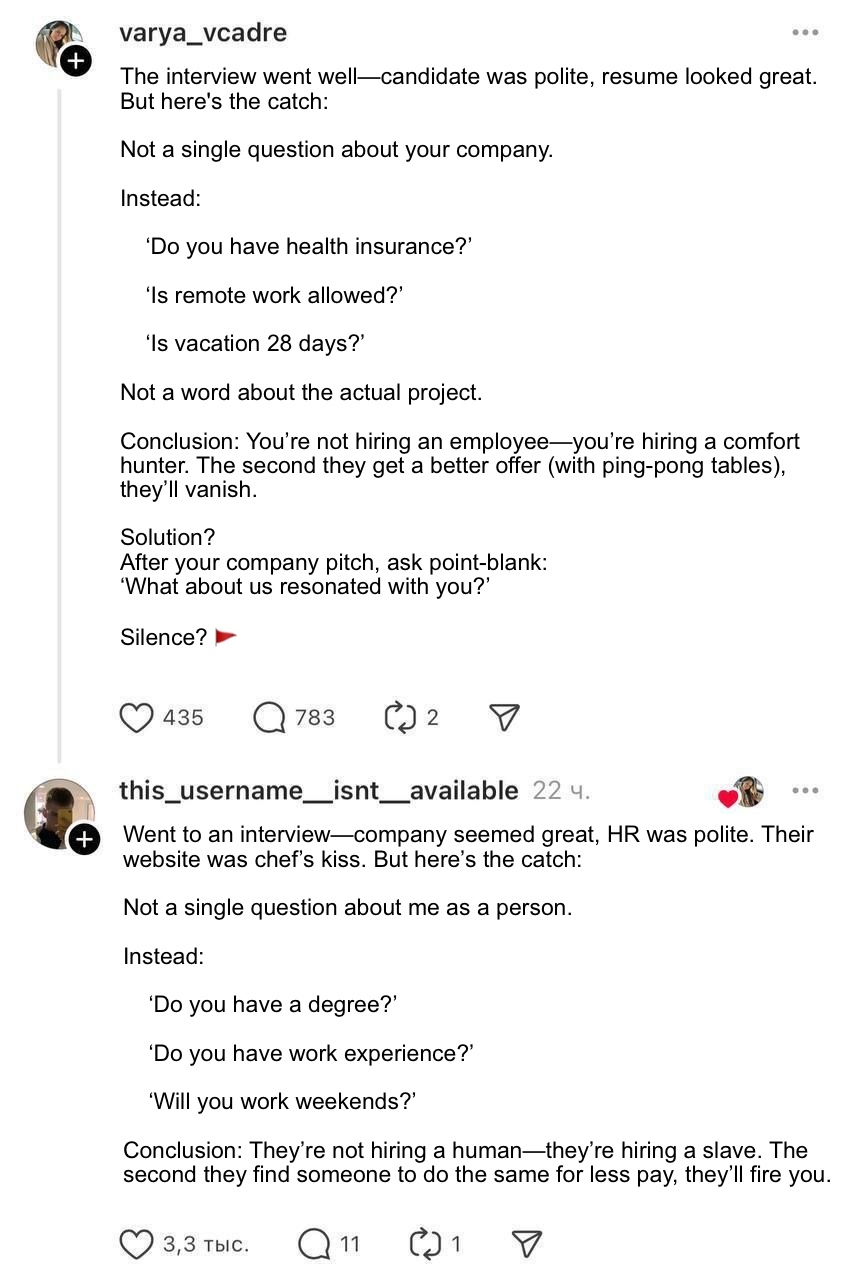Screen dimensions: 851x1280
Task: Open this_username__isnt__available profile from the username
Action: point(319,791)
